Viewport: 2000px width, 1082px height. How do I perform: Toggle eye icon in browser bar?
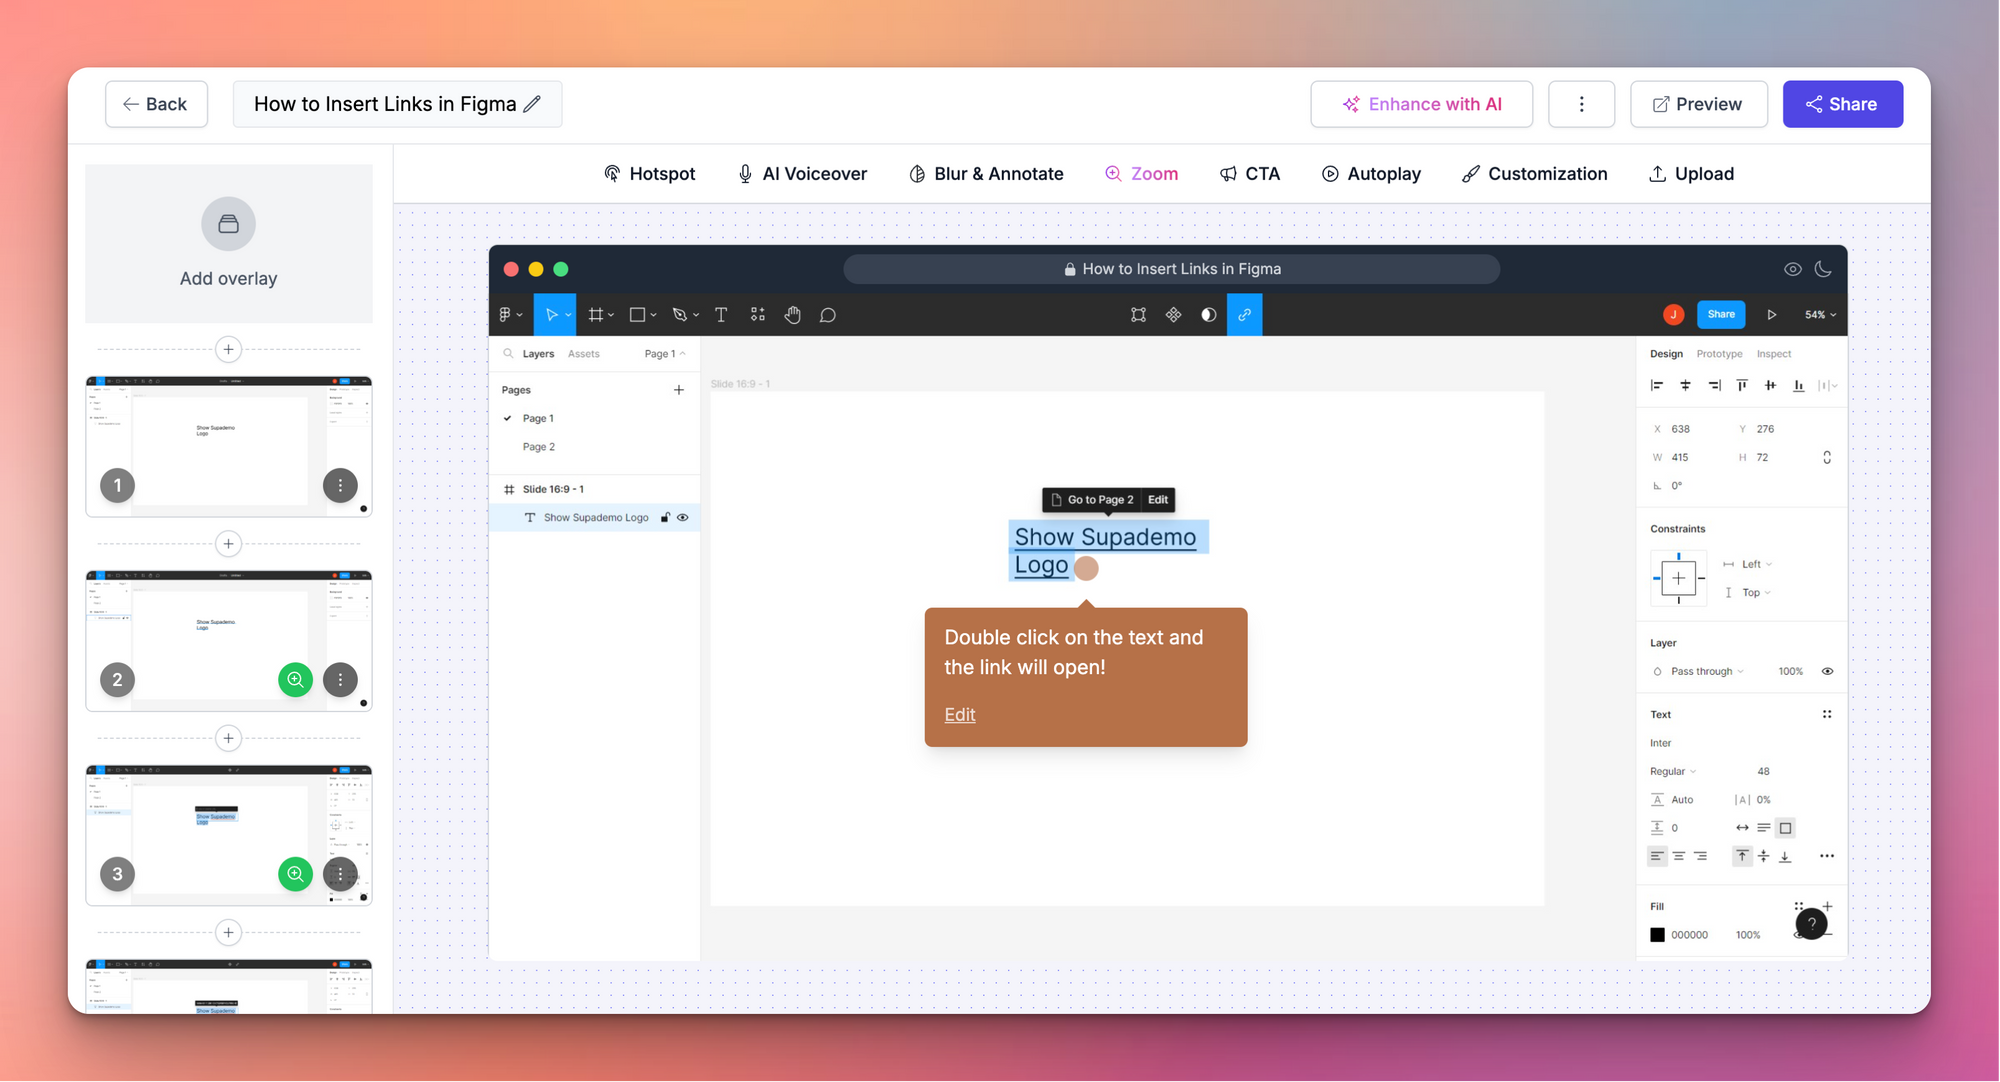(x=1792, y=269)
